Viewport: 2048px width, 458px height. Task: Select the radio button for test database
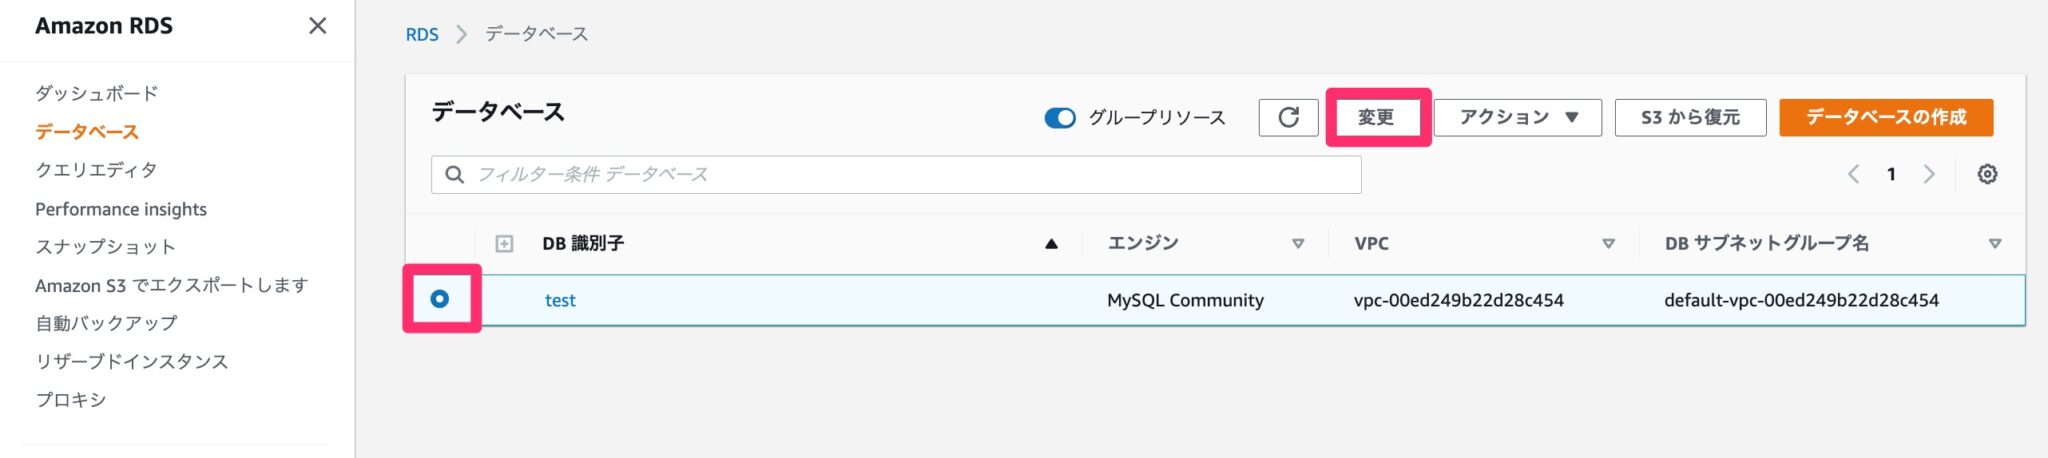click(440, 299)
